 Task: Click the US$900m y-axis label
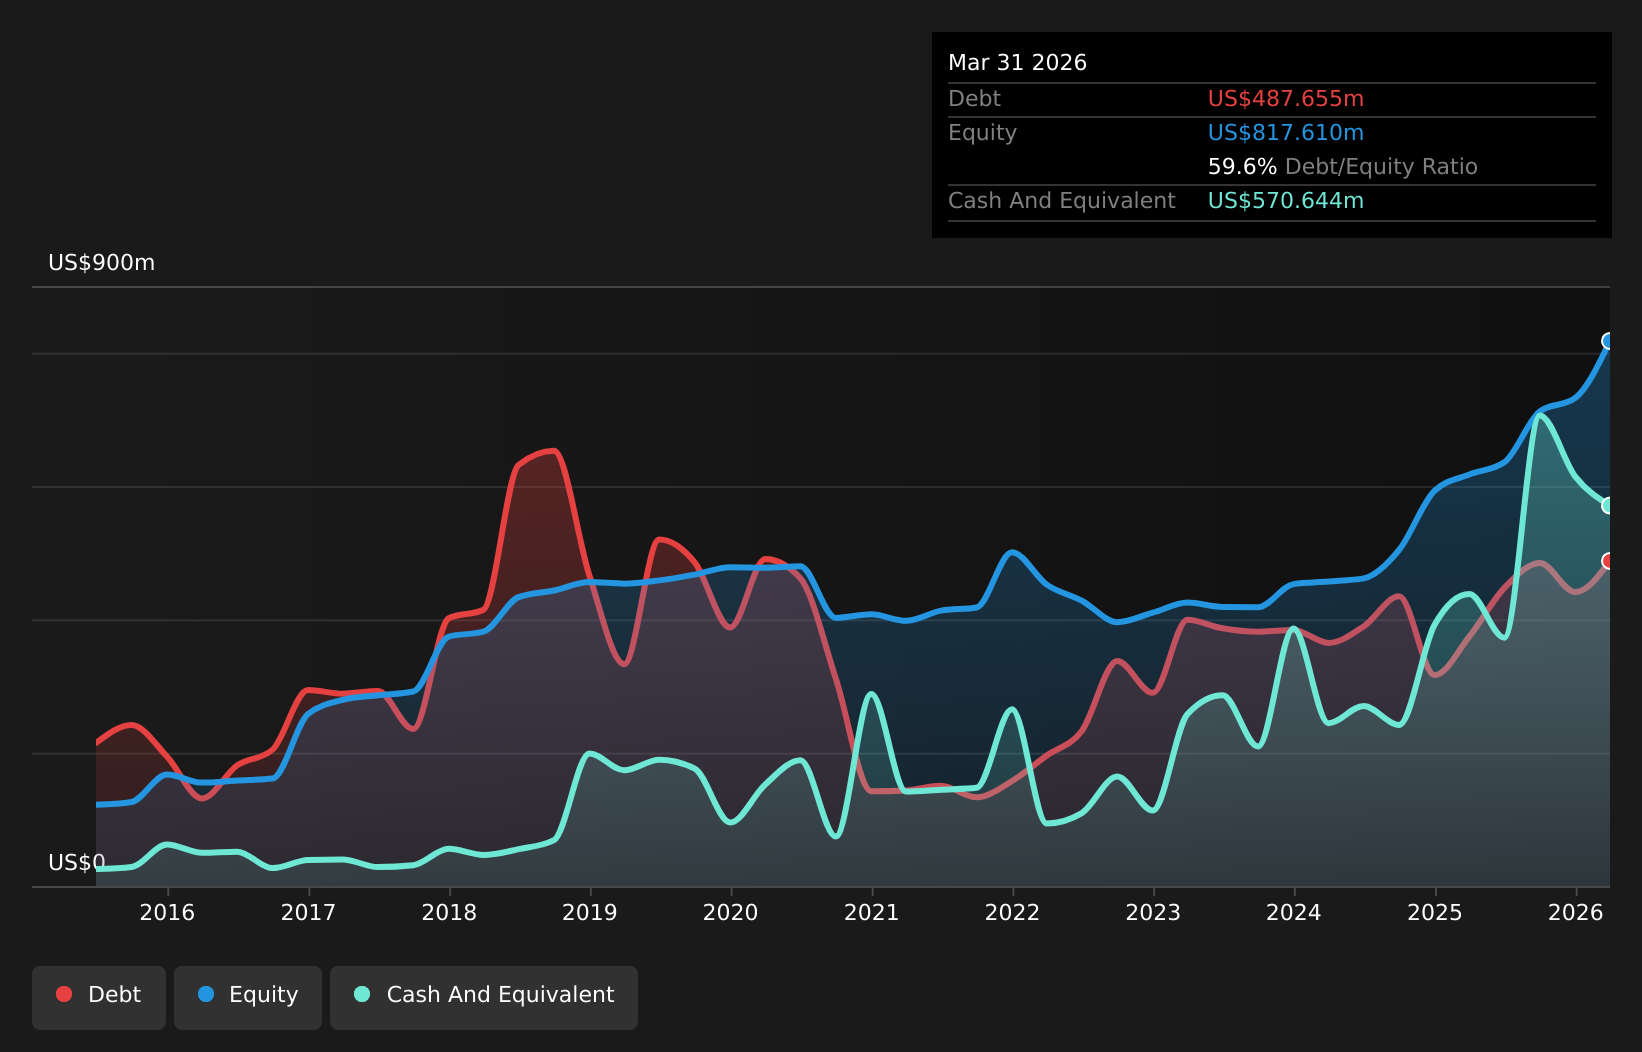102,263
